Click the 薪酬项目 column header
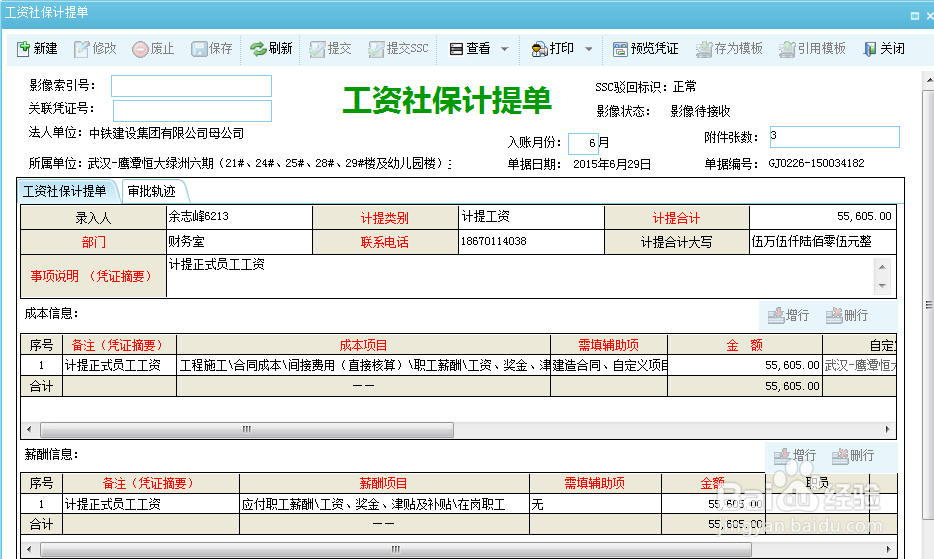Screen dimensions: 934x559 [x=384, y=483]
